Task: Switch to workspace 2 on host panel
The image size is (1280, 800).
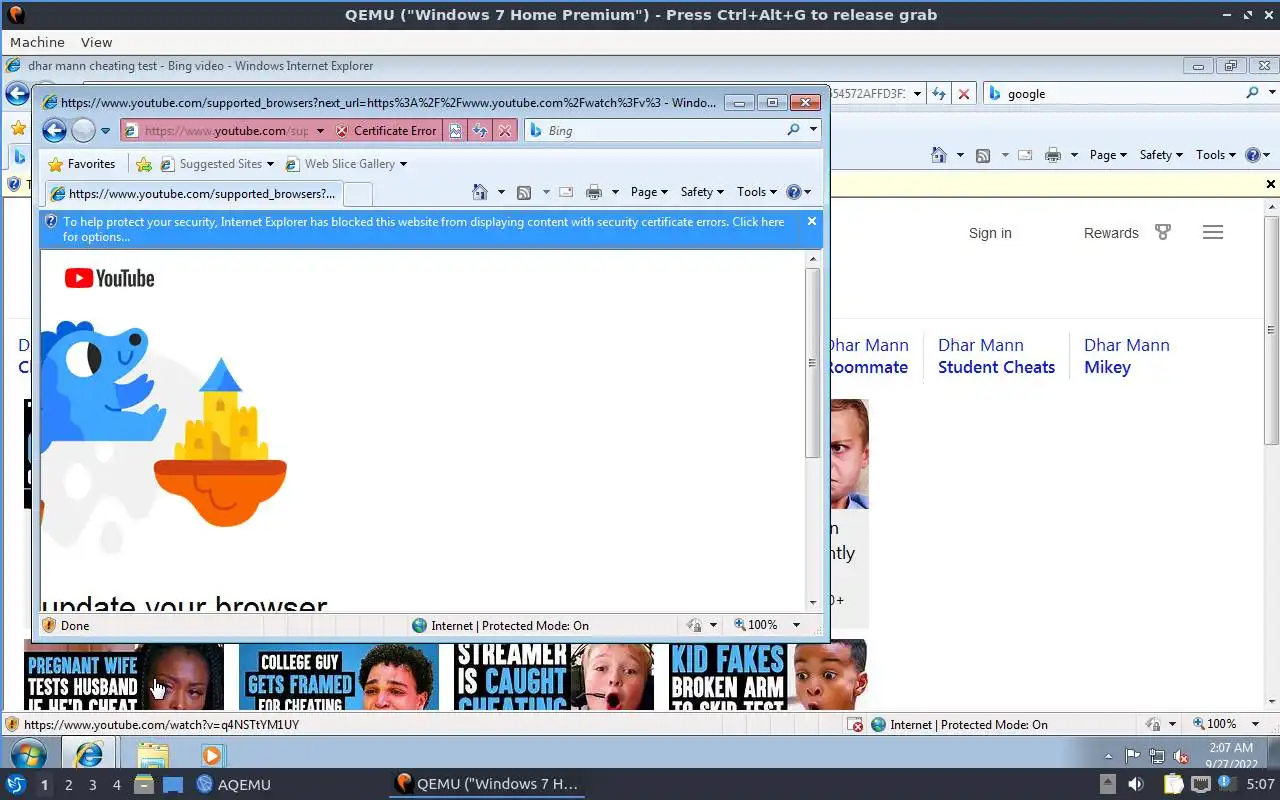Action: point(68,785)
